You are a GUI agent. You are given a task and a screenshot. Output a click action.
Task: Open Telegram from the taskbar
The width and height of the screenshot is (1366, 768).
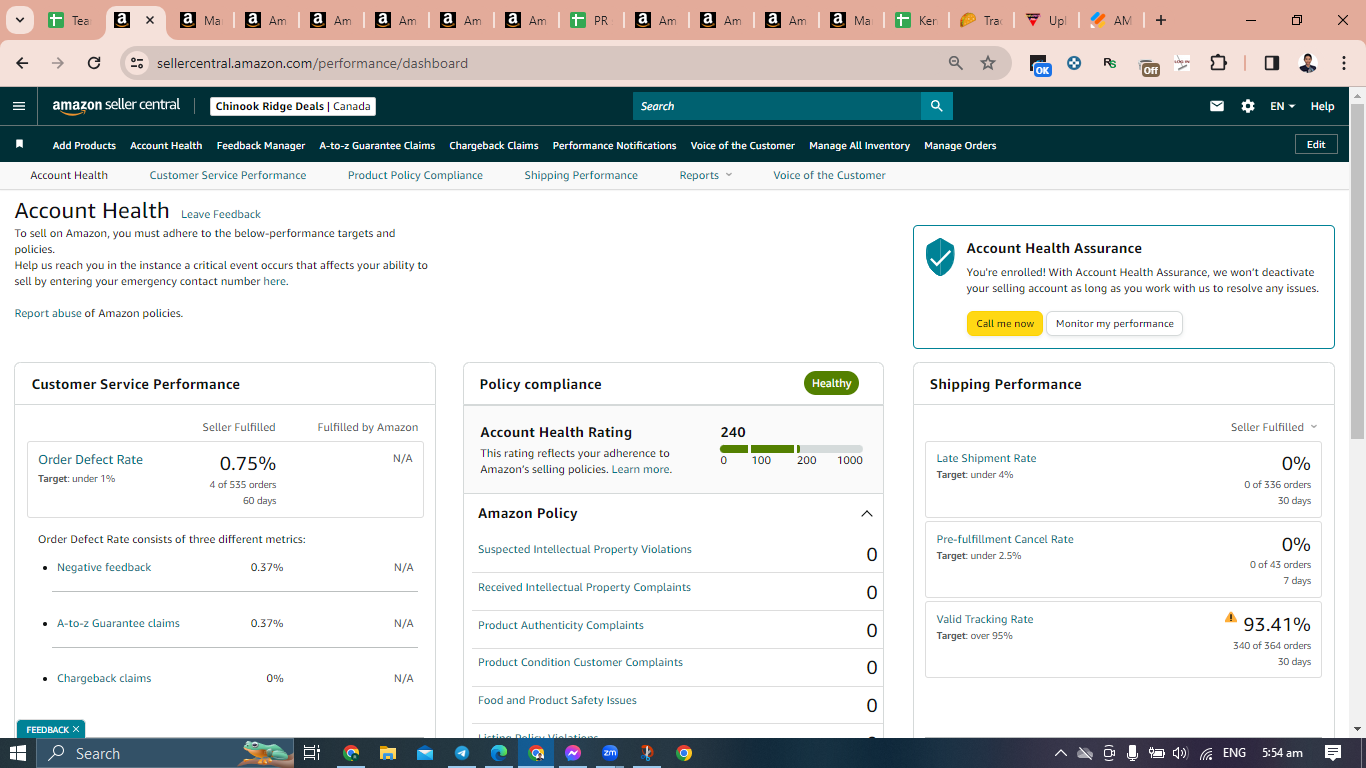(461, 753)
